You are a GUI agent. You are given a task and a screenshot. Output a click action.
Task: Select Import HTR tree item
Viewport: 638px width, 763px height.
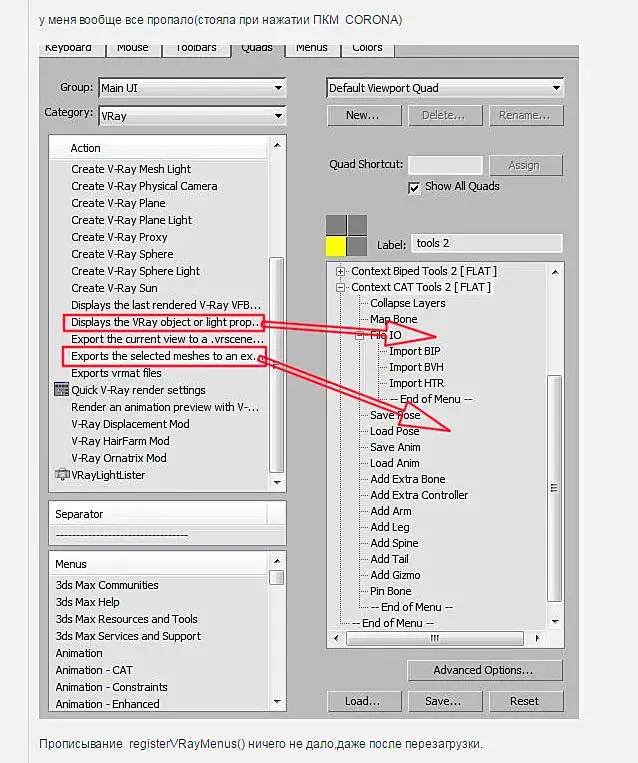coord(417,383)
